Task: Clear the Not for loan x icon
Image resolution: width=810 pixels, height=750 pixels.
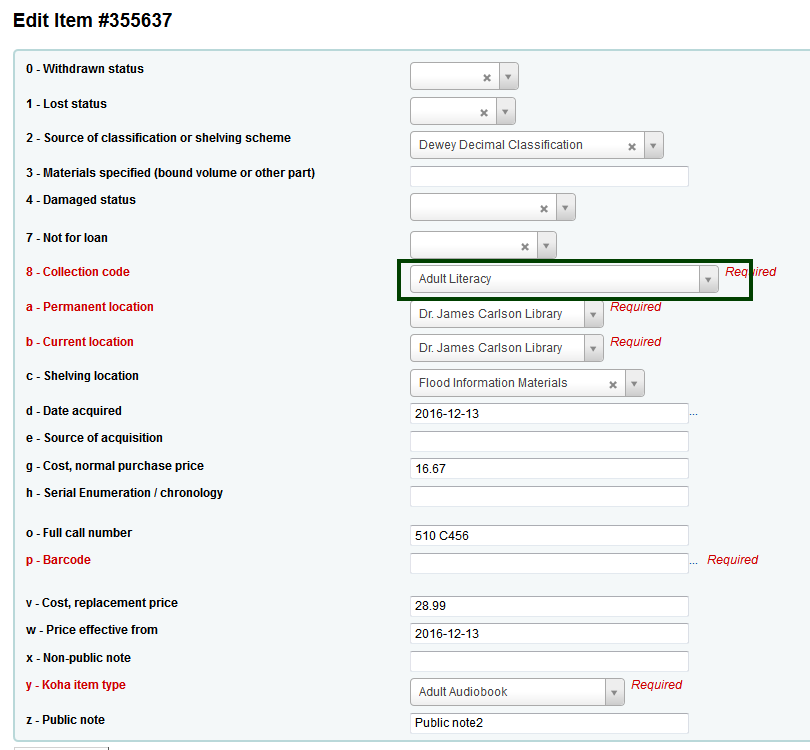Action: click(x=525, y=246)
